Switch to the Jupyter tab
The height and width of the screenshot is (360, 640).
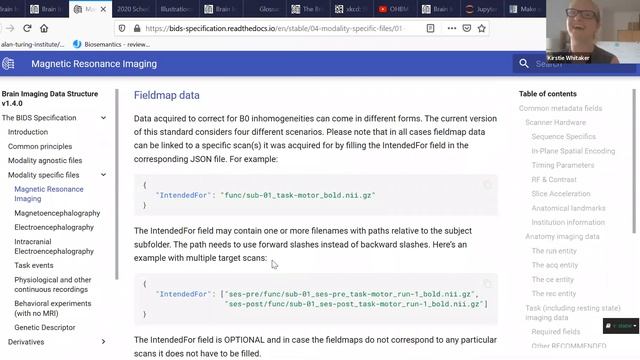482,9
